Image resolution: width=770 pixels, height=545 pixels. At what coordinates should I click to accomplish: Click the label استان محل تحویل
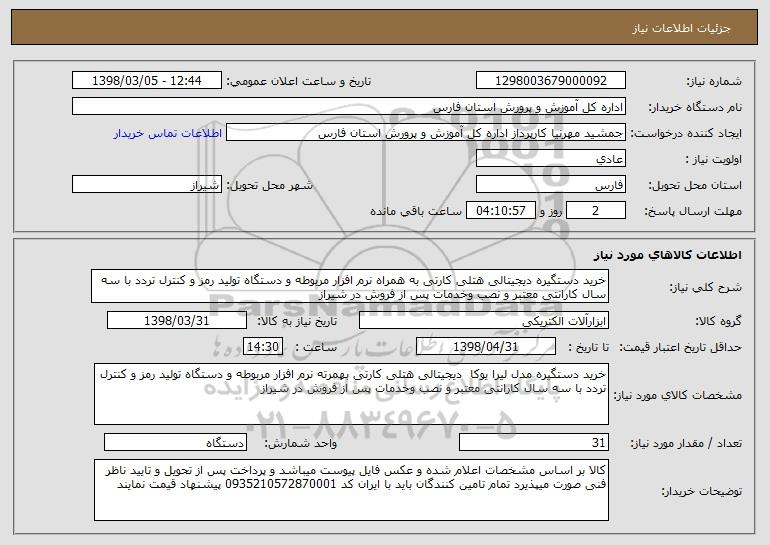695,185
